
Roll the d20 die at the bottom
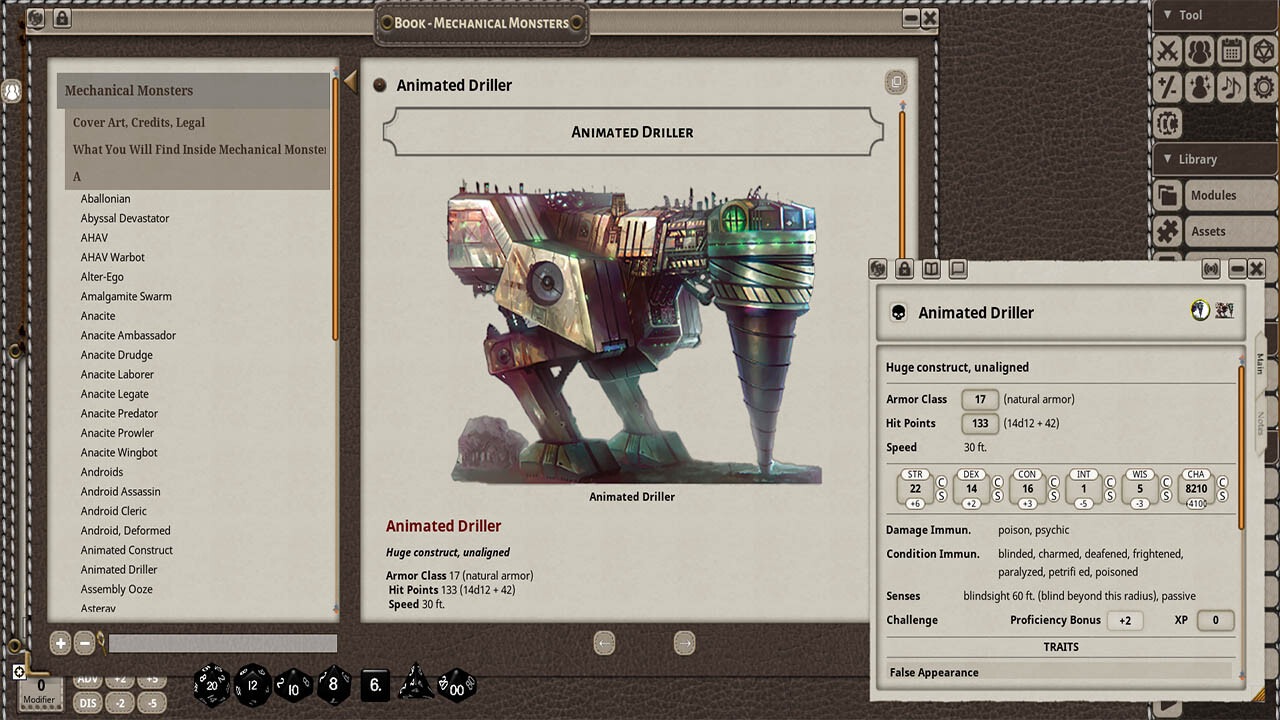click(213, 685)
